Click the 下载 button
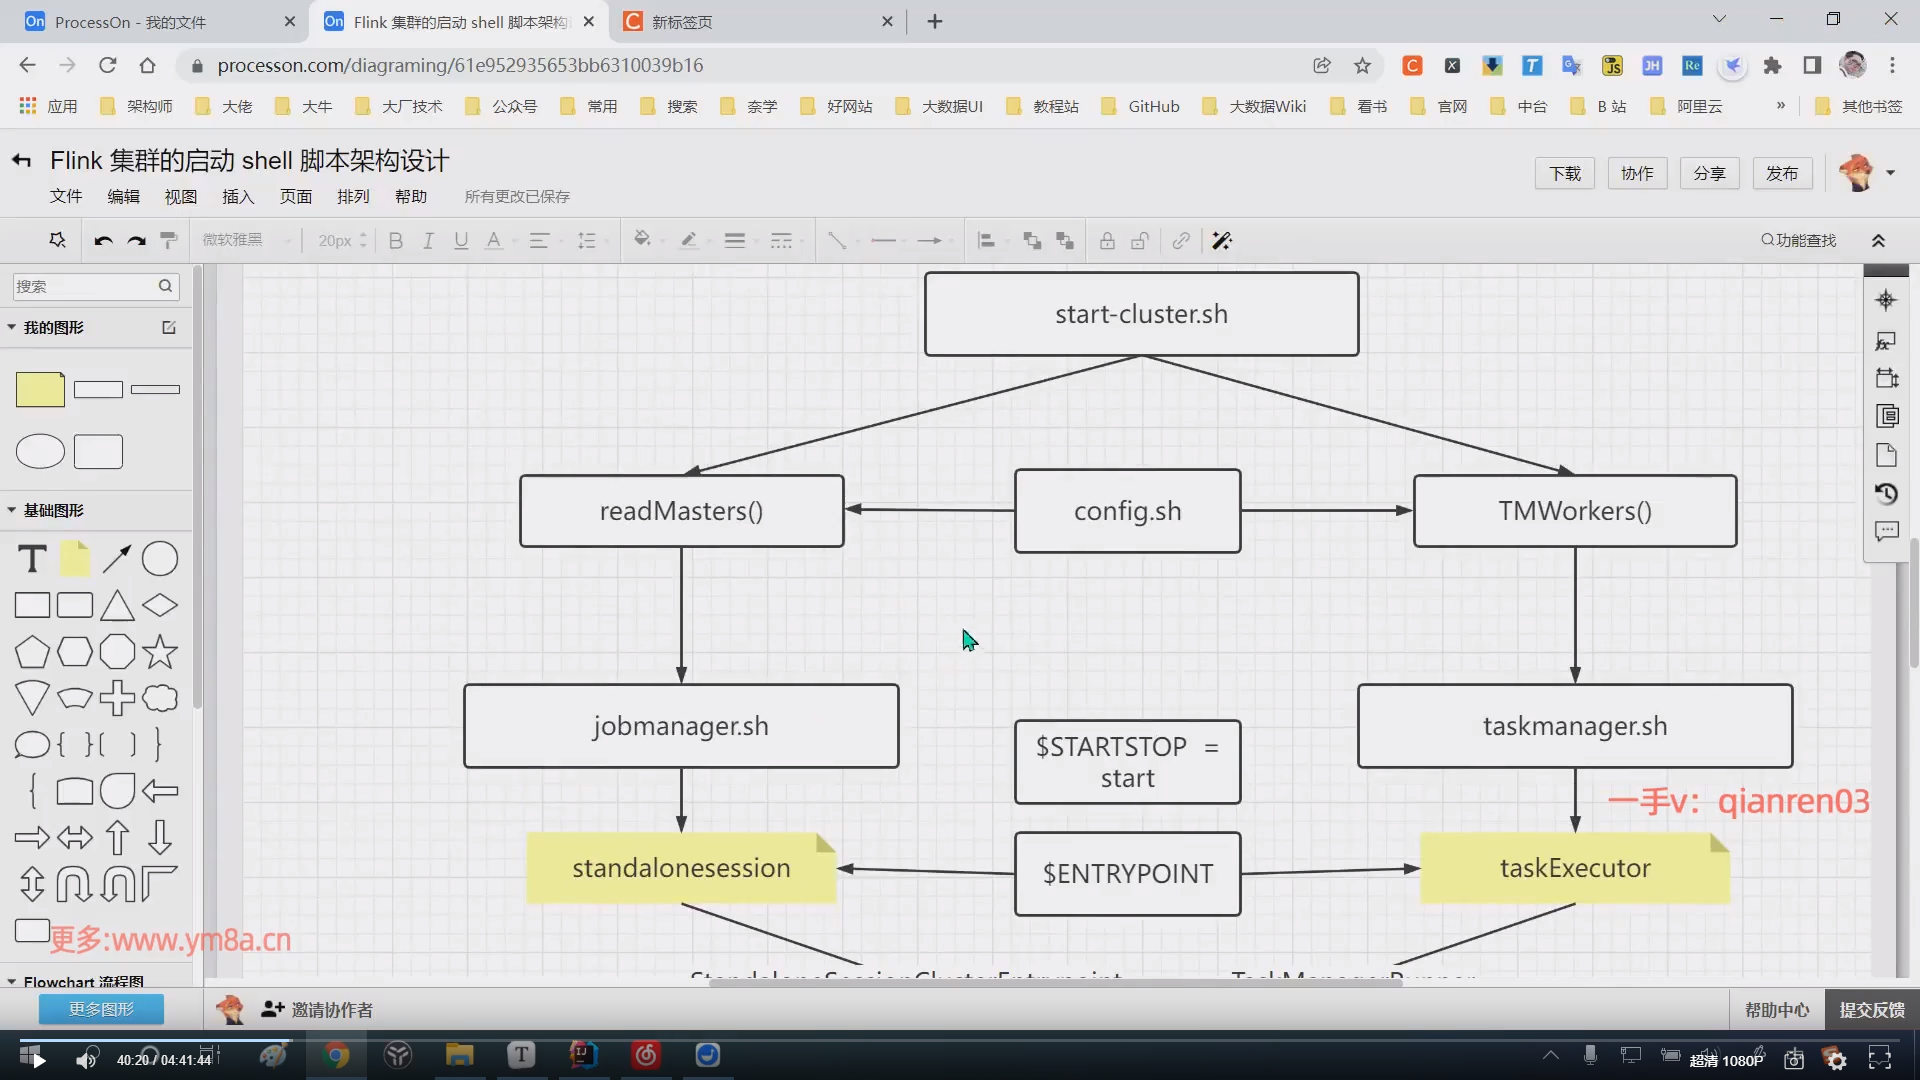The width and height of the screenshot is (1920, 1080). [x=1565, y=174]
